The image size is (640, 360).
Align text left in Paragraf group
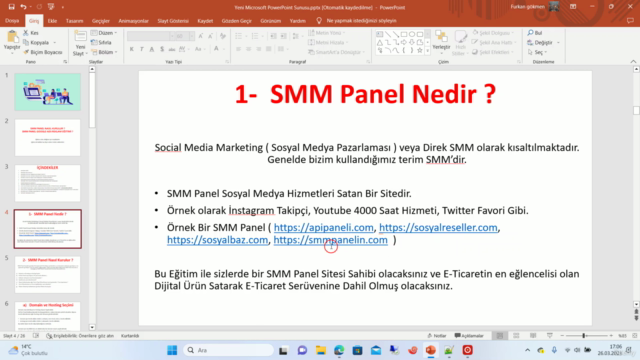tap(238, 49)
